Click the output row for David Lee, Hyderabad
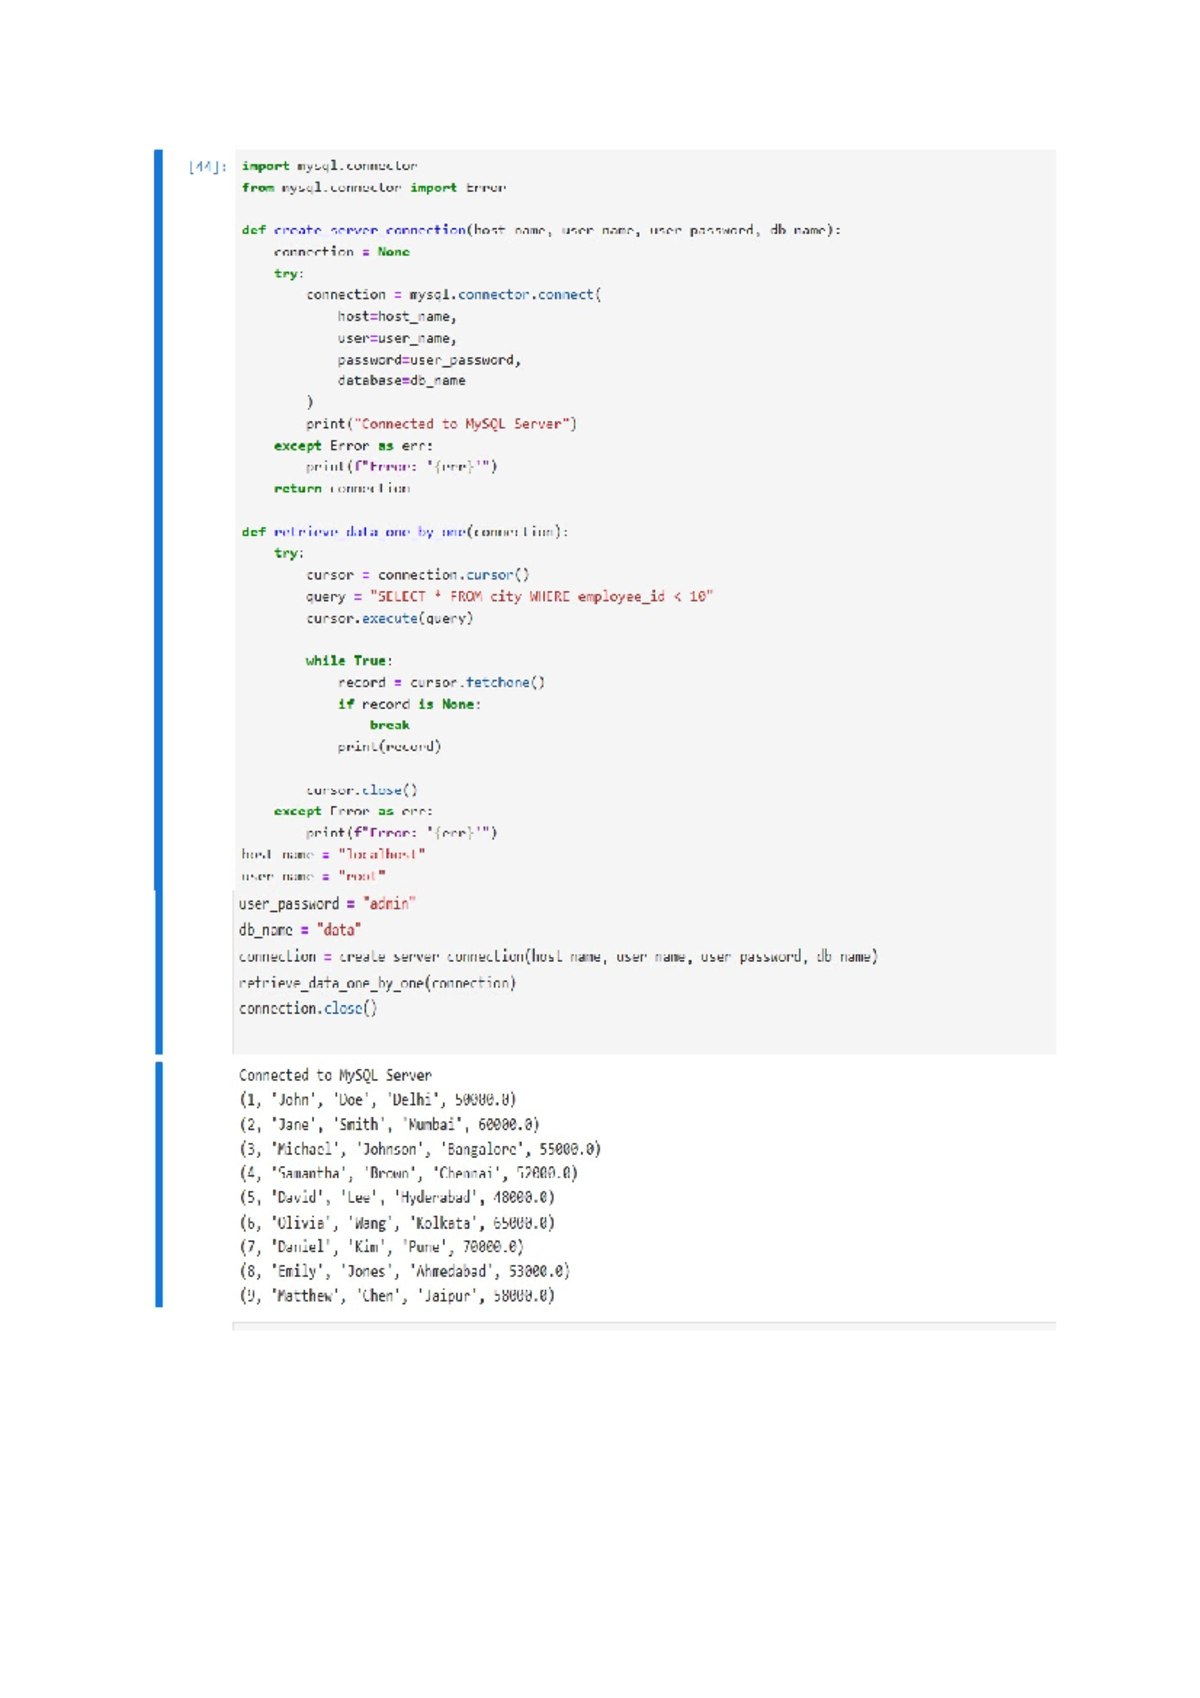 [x=397, y=1198]
